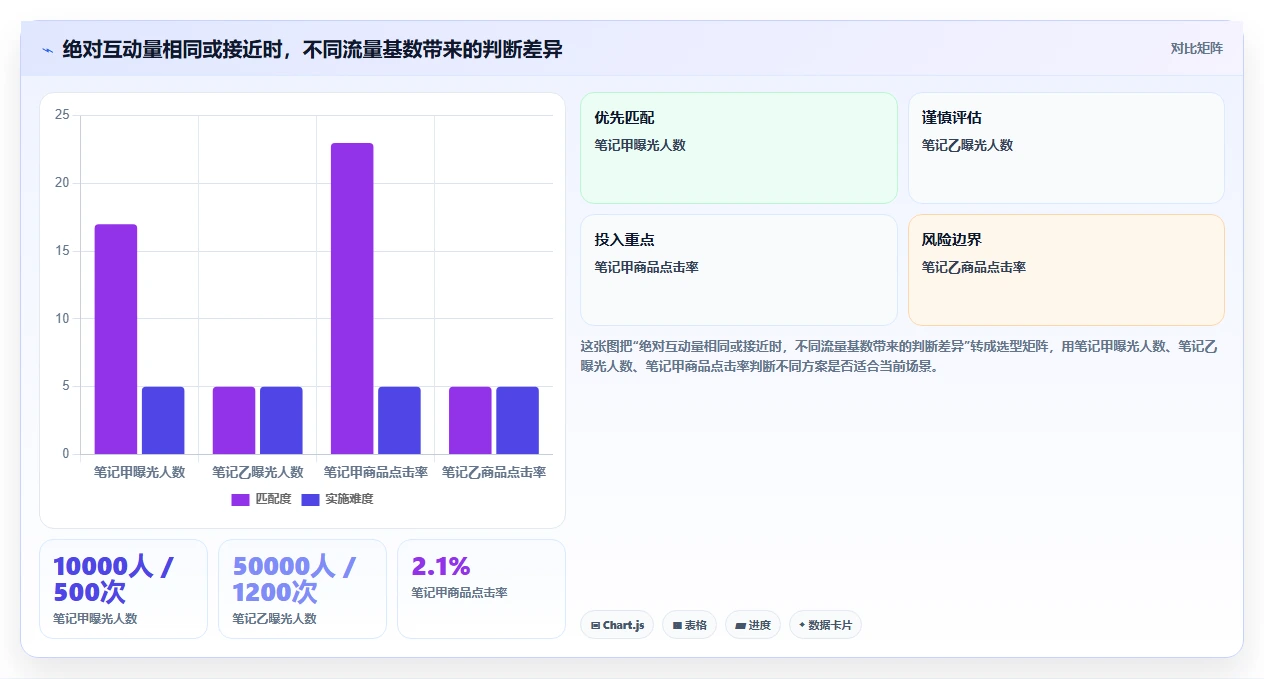This screenshot has height=679, width=1264.
Task: Click 笔记甲曝光人数 text in 优先匹配 card
Action: 640,145
